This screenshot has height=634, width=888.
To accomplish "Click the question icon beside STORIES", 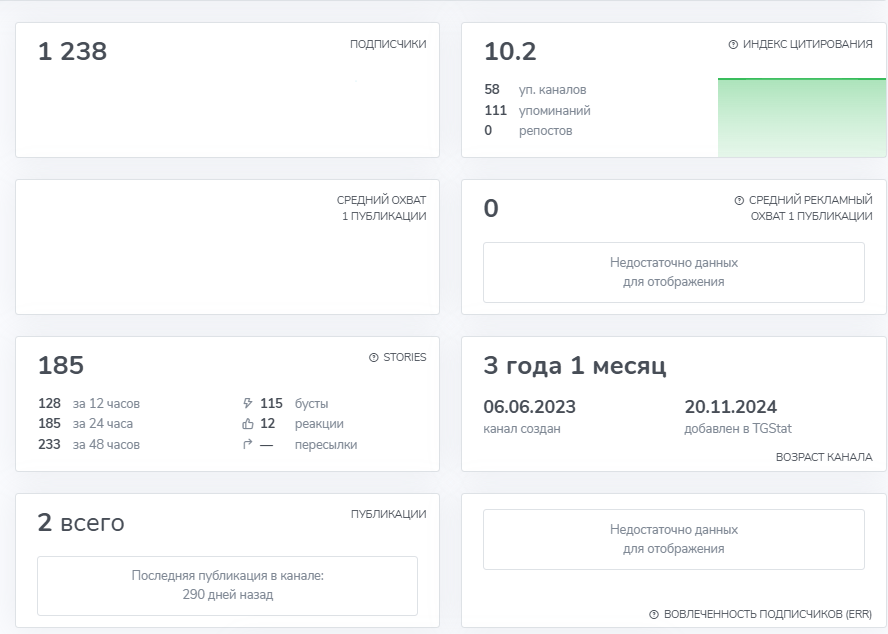I will pos(374,358).
